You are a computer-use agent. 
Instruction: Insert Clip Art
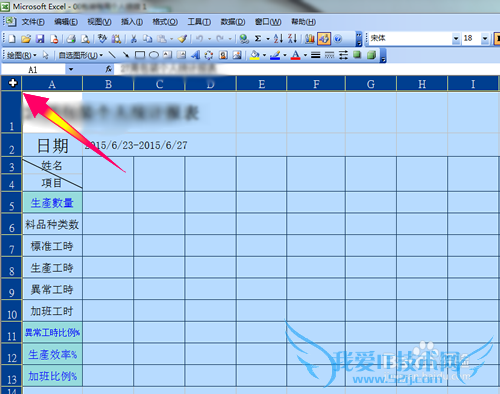pyautogui.click(x=223, y=55)
